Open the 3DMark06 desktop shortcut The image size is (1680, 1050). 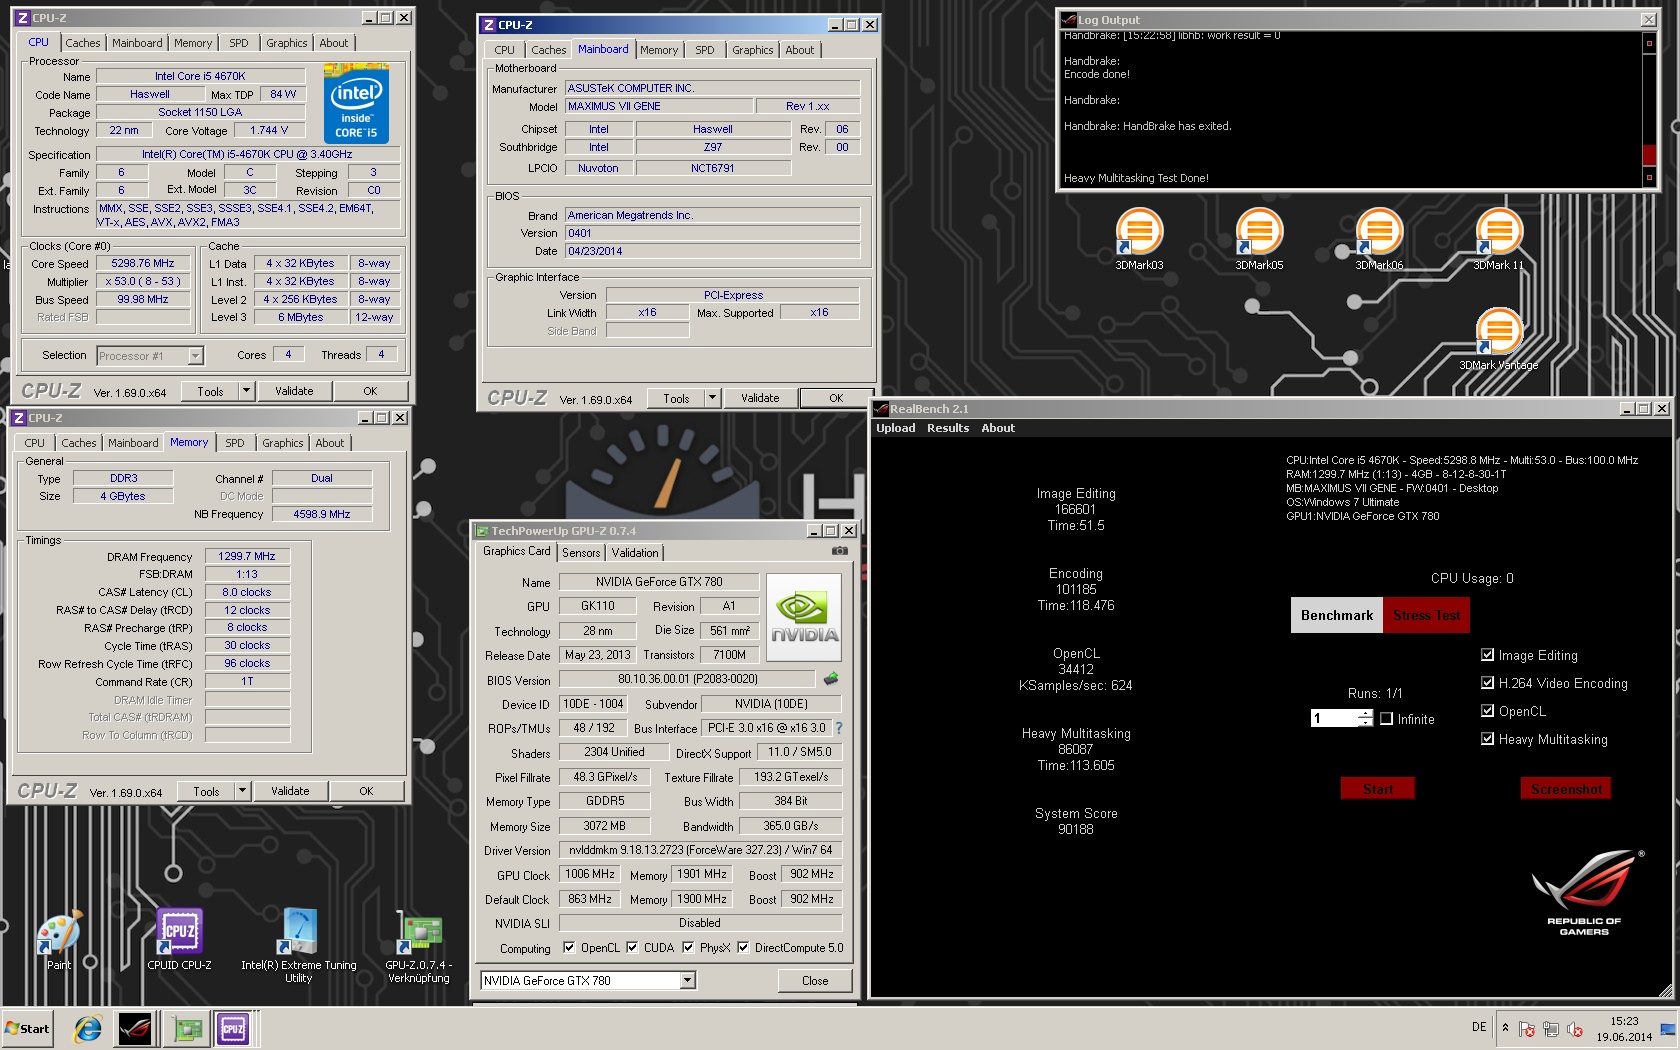pyautogui.click(x=1379, y=238)
